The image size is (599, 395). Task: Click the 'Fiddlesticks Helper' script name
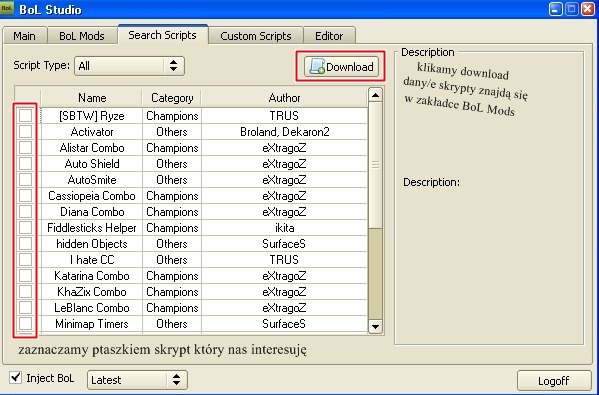pos(92,228)
